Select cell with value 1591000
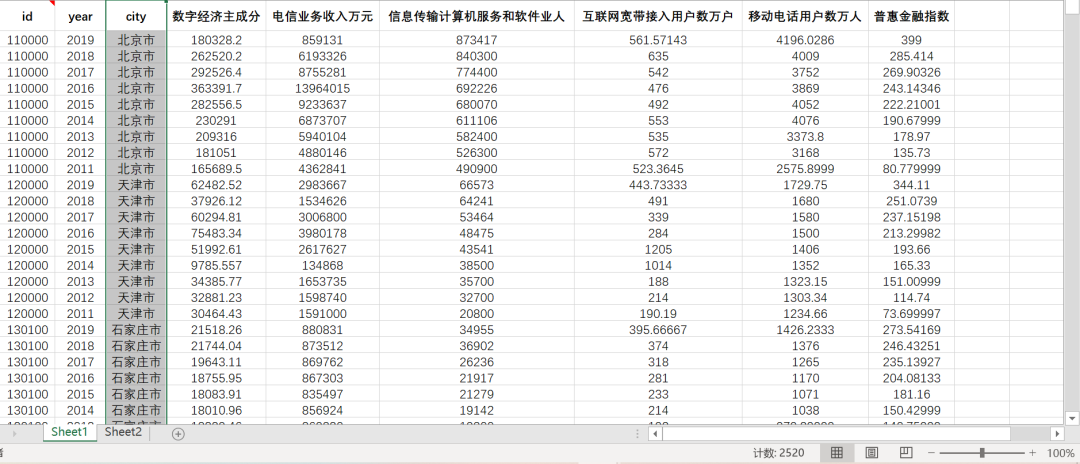This screenshot has height=464, width=1080. point(323,313)
